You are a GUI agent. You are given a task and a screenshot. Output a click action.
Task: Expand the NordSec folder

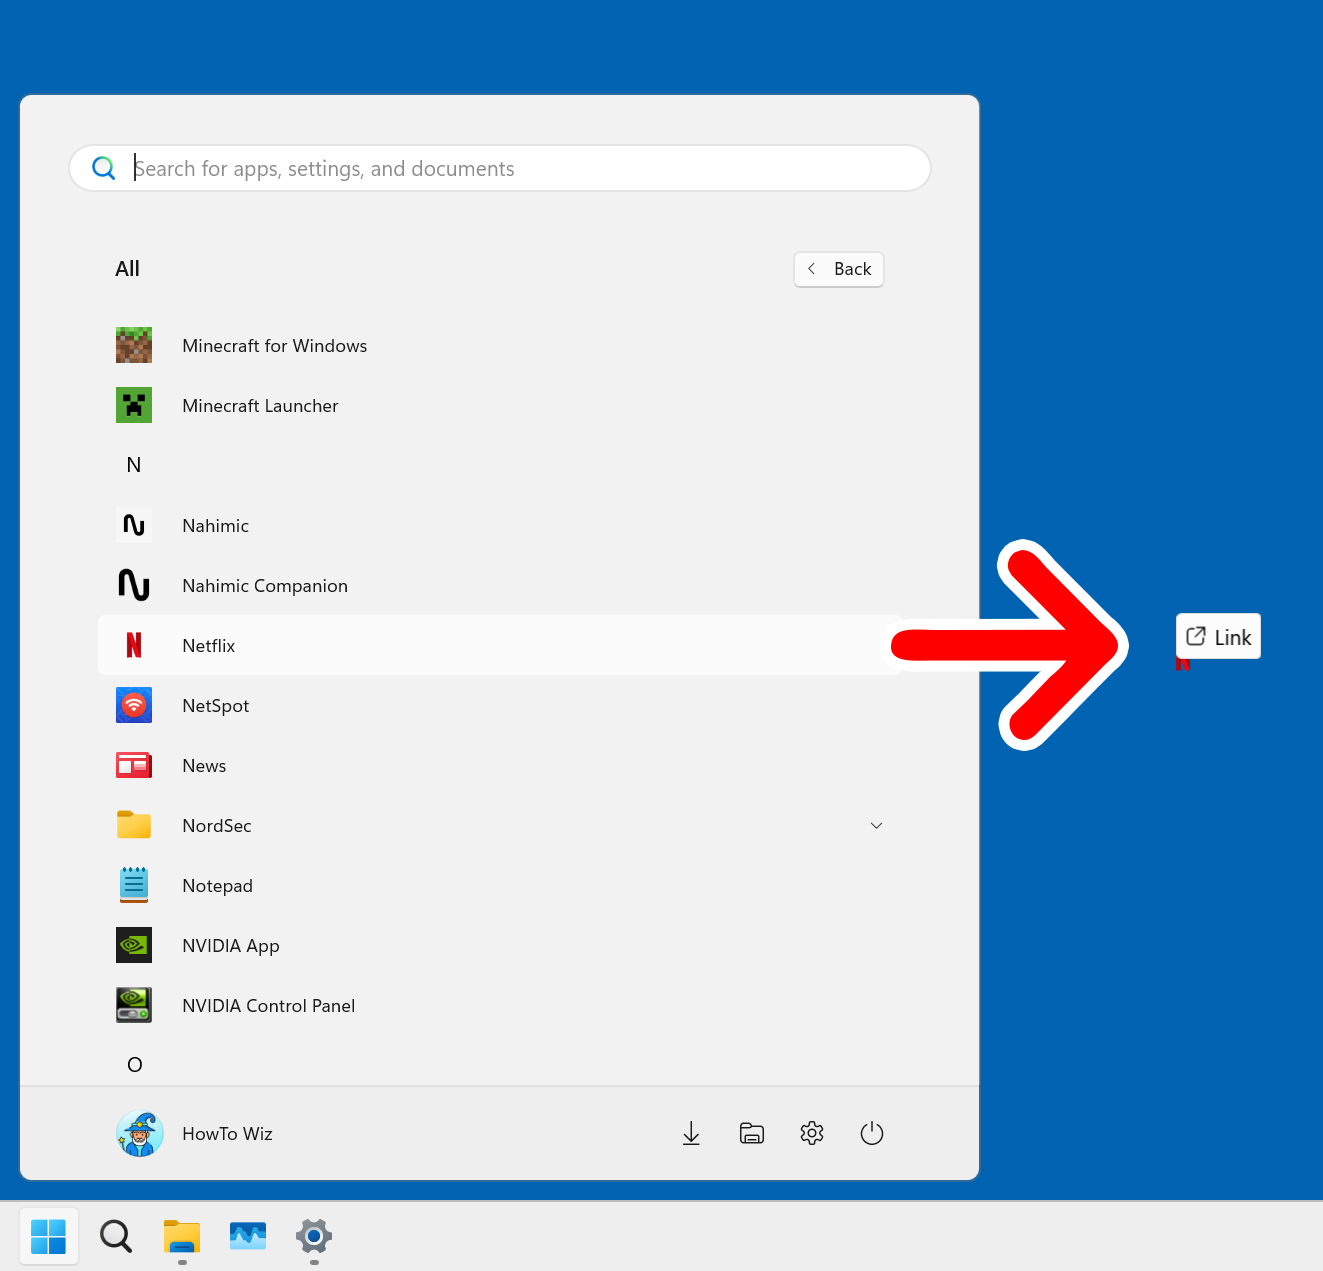(876, 825)
